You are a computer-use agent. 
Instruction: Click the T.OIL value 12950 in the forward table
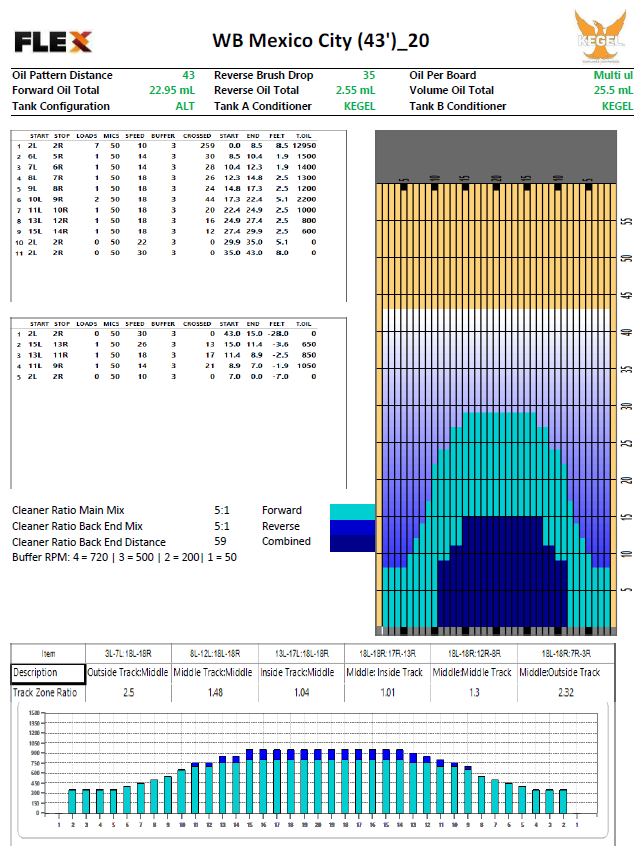[x=304, y=146]
